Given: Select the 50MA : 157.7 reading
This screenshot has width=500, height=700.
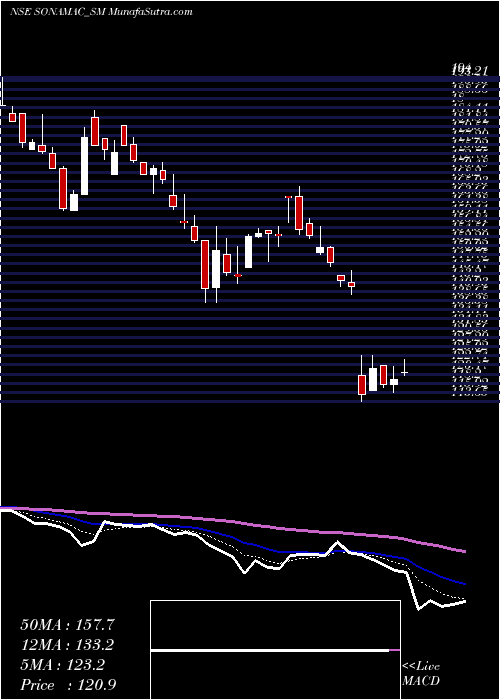Looking at the screenshot, I should tap(68, 625).
